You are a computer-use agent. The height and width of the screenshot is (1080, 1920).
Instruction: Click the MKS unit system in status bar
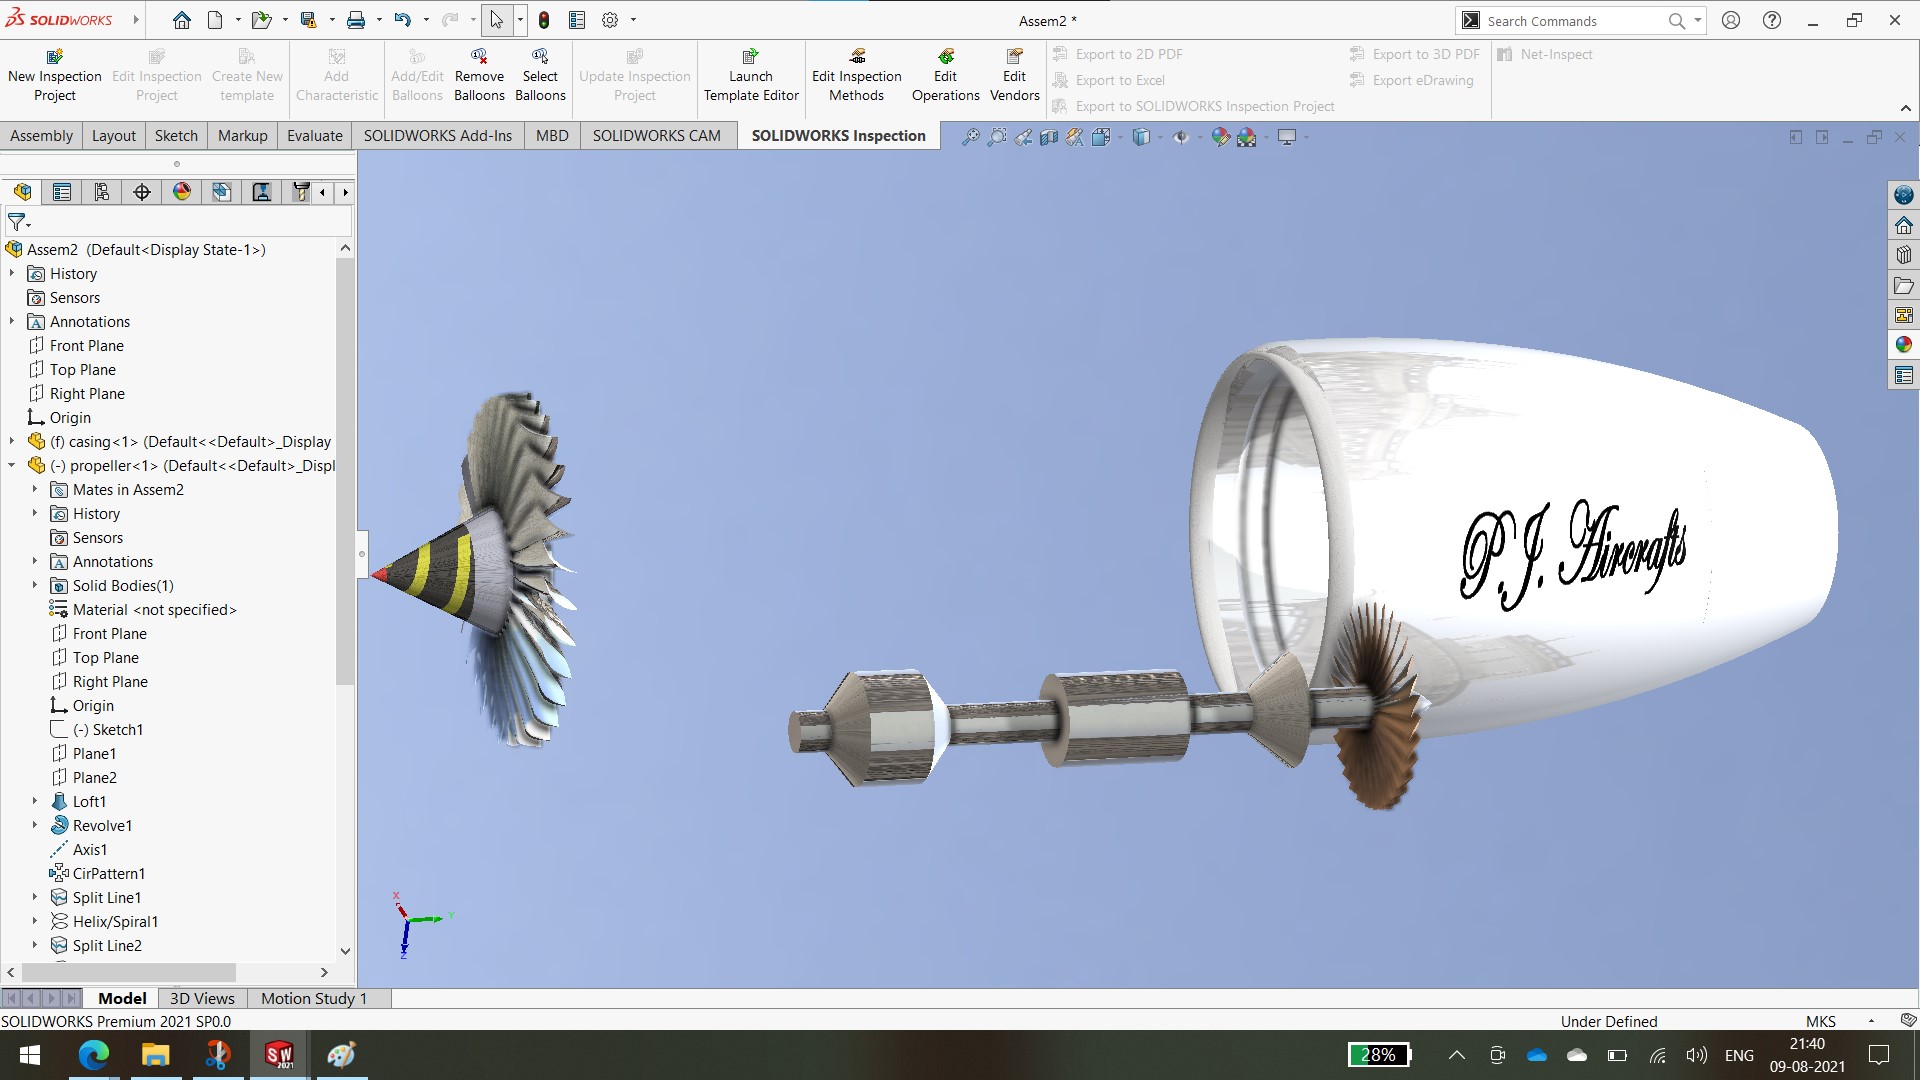pos(1821,1021)
